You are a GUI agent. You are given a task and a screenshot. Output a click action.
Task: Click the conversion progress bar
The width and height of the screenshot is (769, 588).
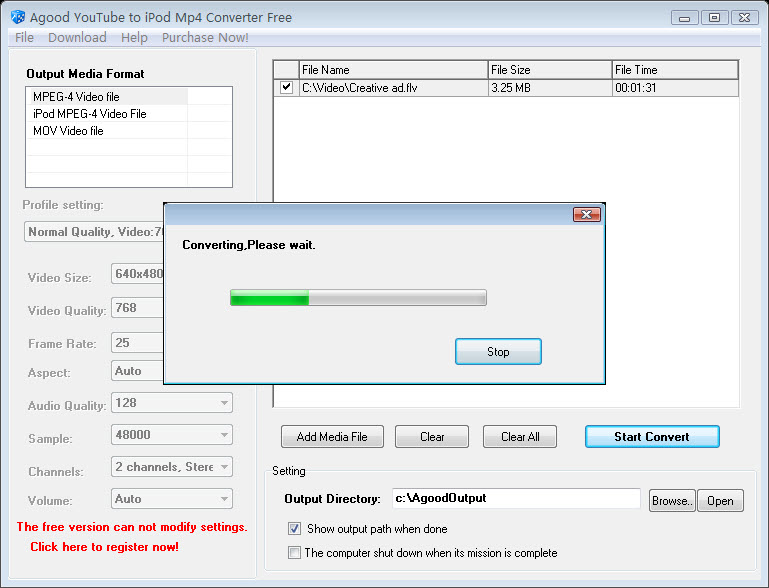pos(359,298)
